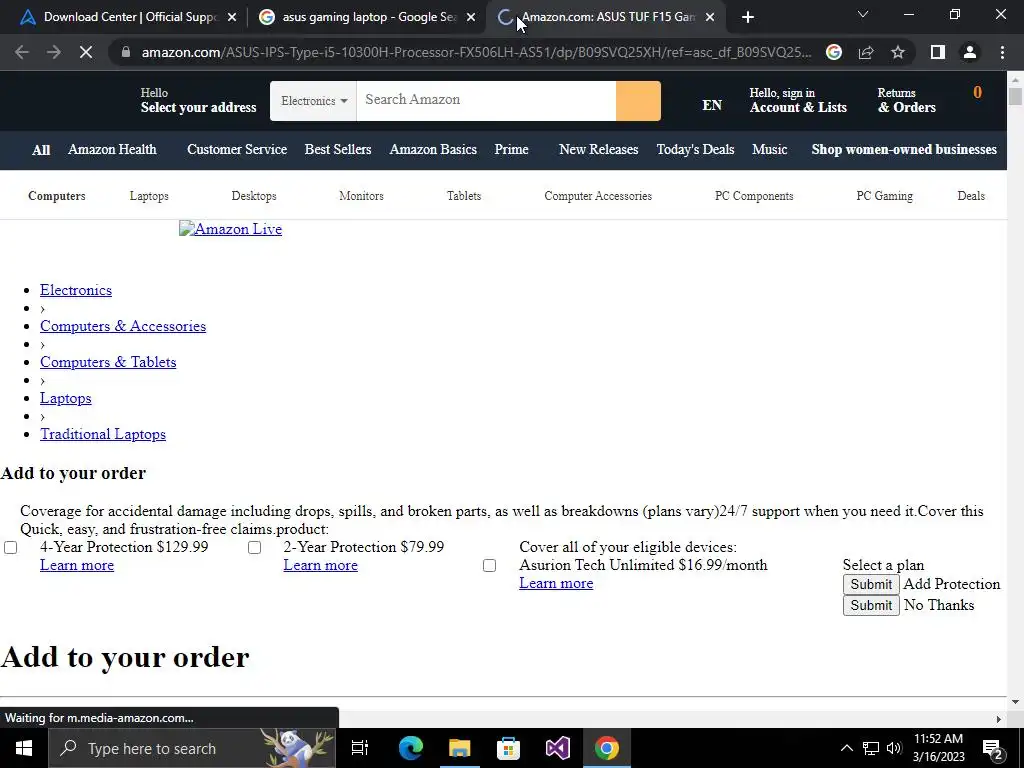Click the browser address bar URL
The image size is (1024, 768).
pyautogui.click(x=475, y=52)
